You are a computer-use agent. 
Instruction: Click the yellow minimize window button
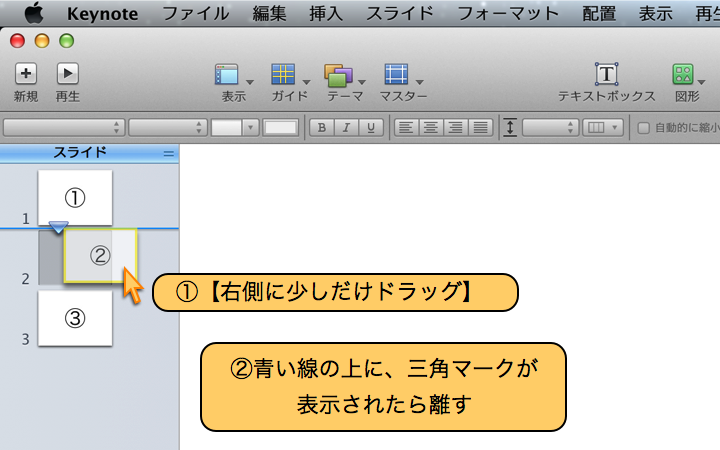42,41
